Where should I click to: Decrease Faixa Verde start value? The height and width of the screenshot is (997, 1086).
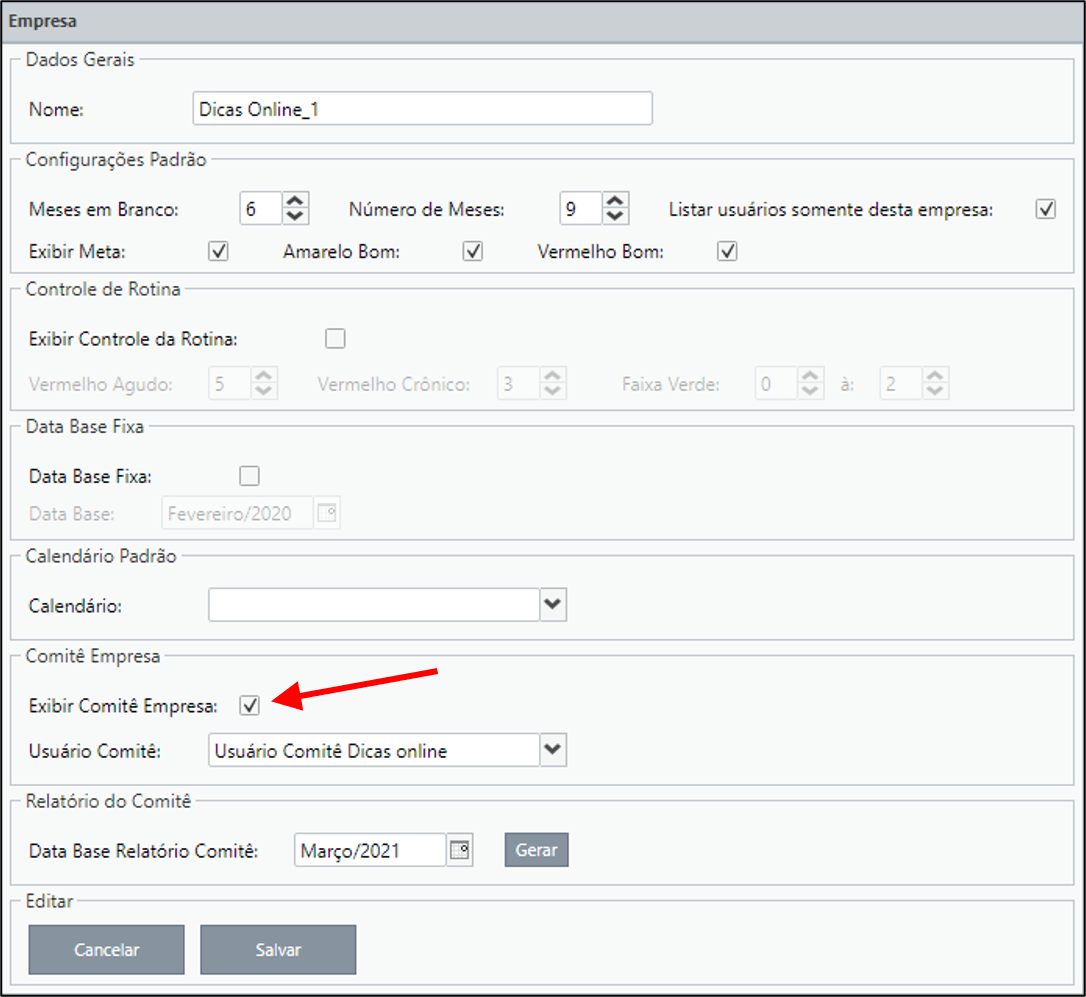coord(810,391)
